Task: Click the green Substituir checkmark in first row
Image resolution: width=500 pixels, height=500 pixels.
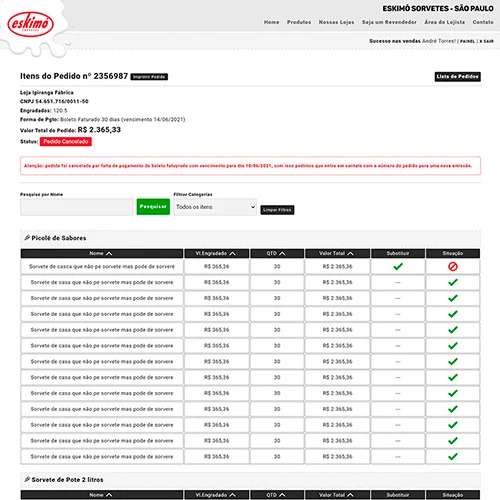Action: pos(398,266)
